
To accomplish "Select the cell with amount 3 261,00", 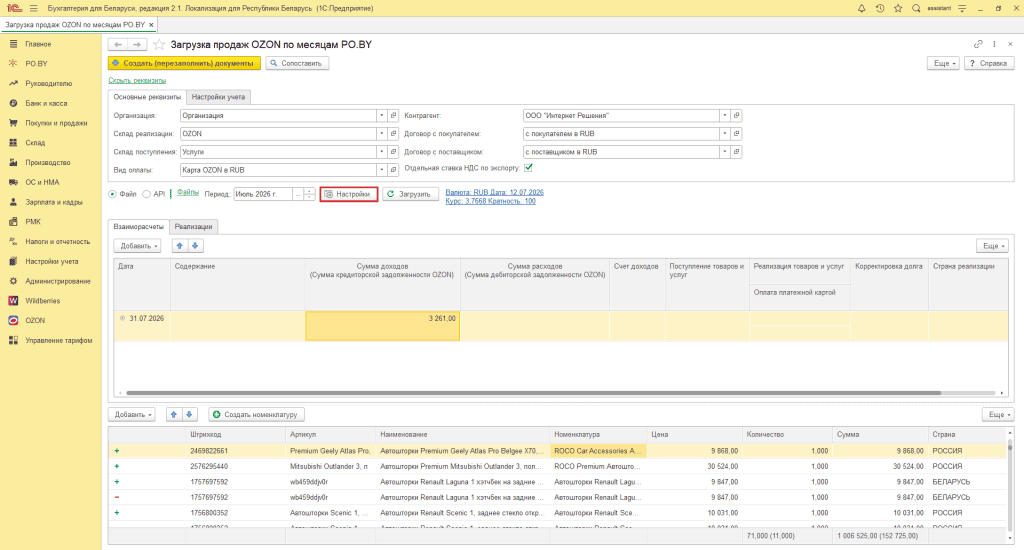I will 383,325.
